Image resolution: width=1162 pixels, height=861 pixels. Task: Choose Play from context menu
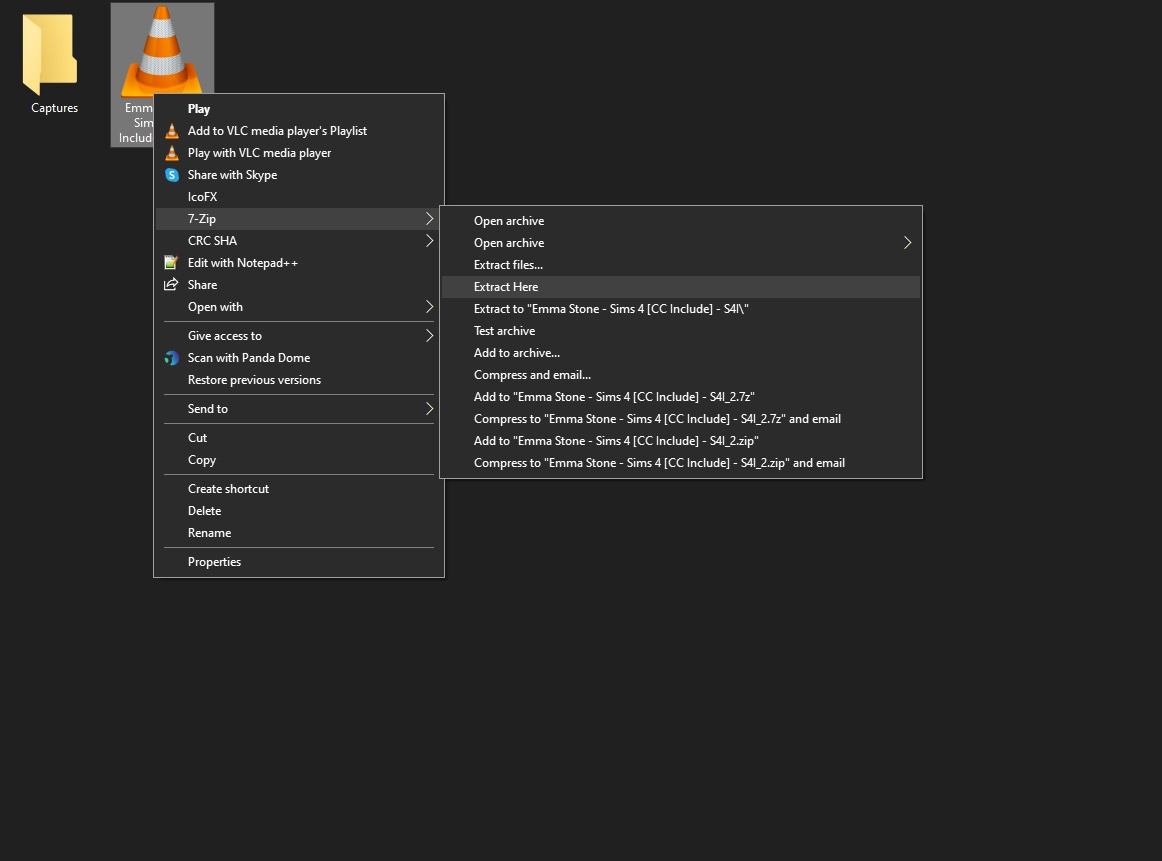299,109
